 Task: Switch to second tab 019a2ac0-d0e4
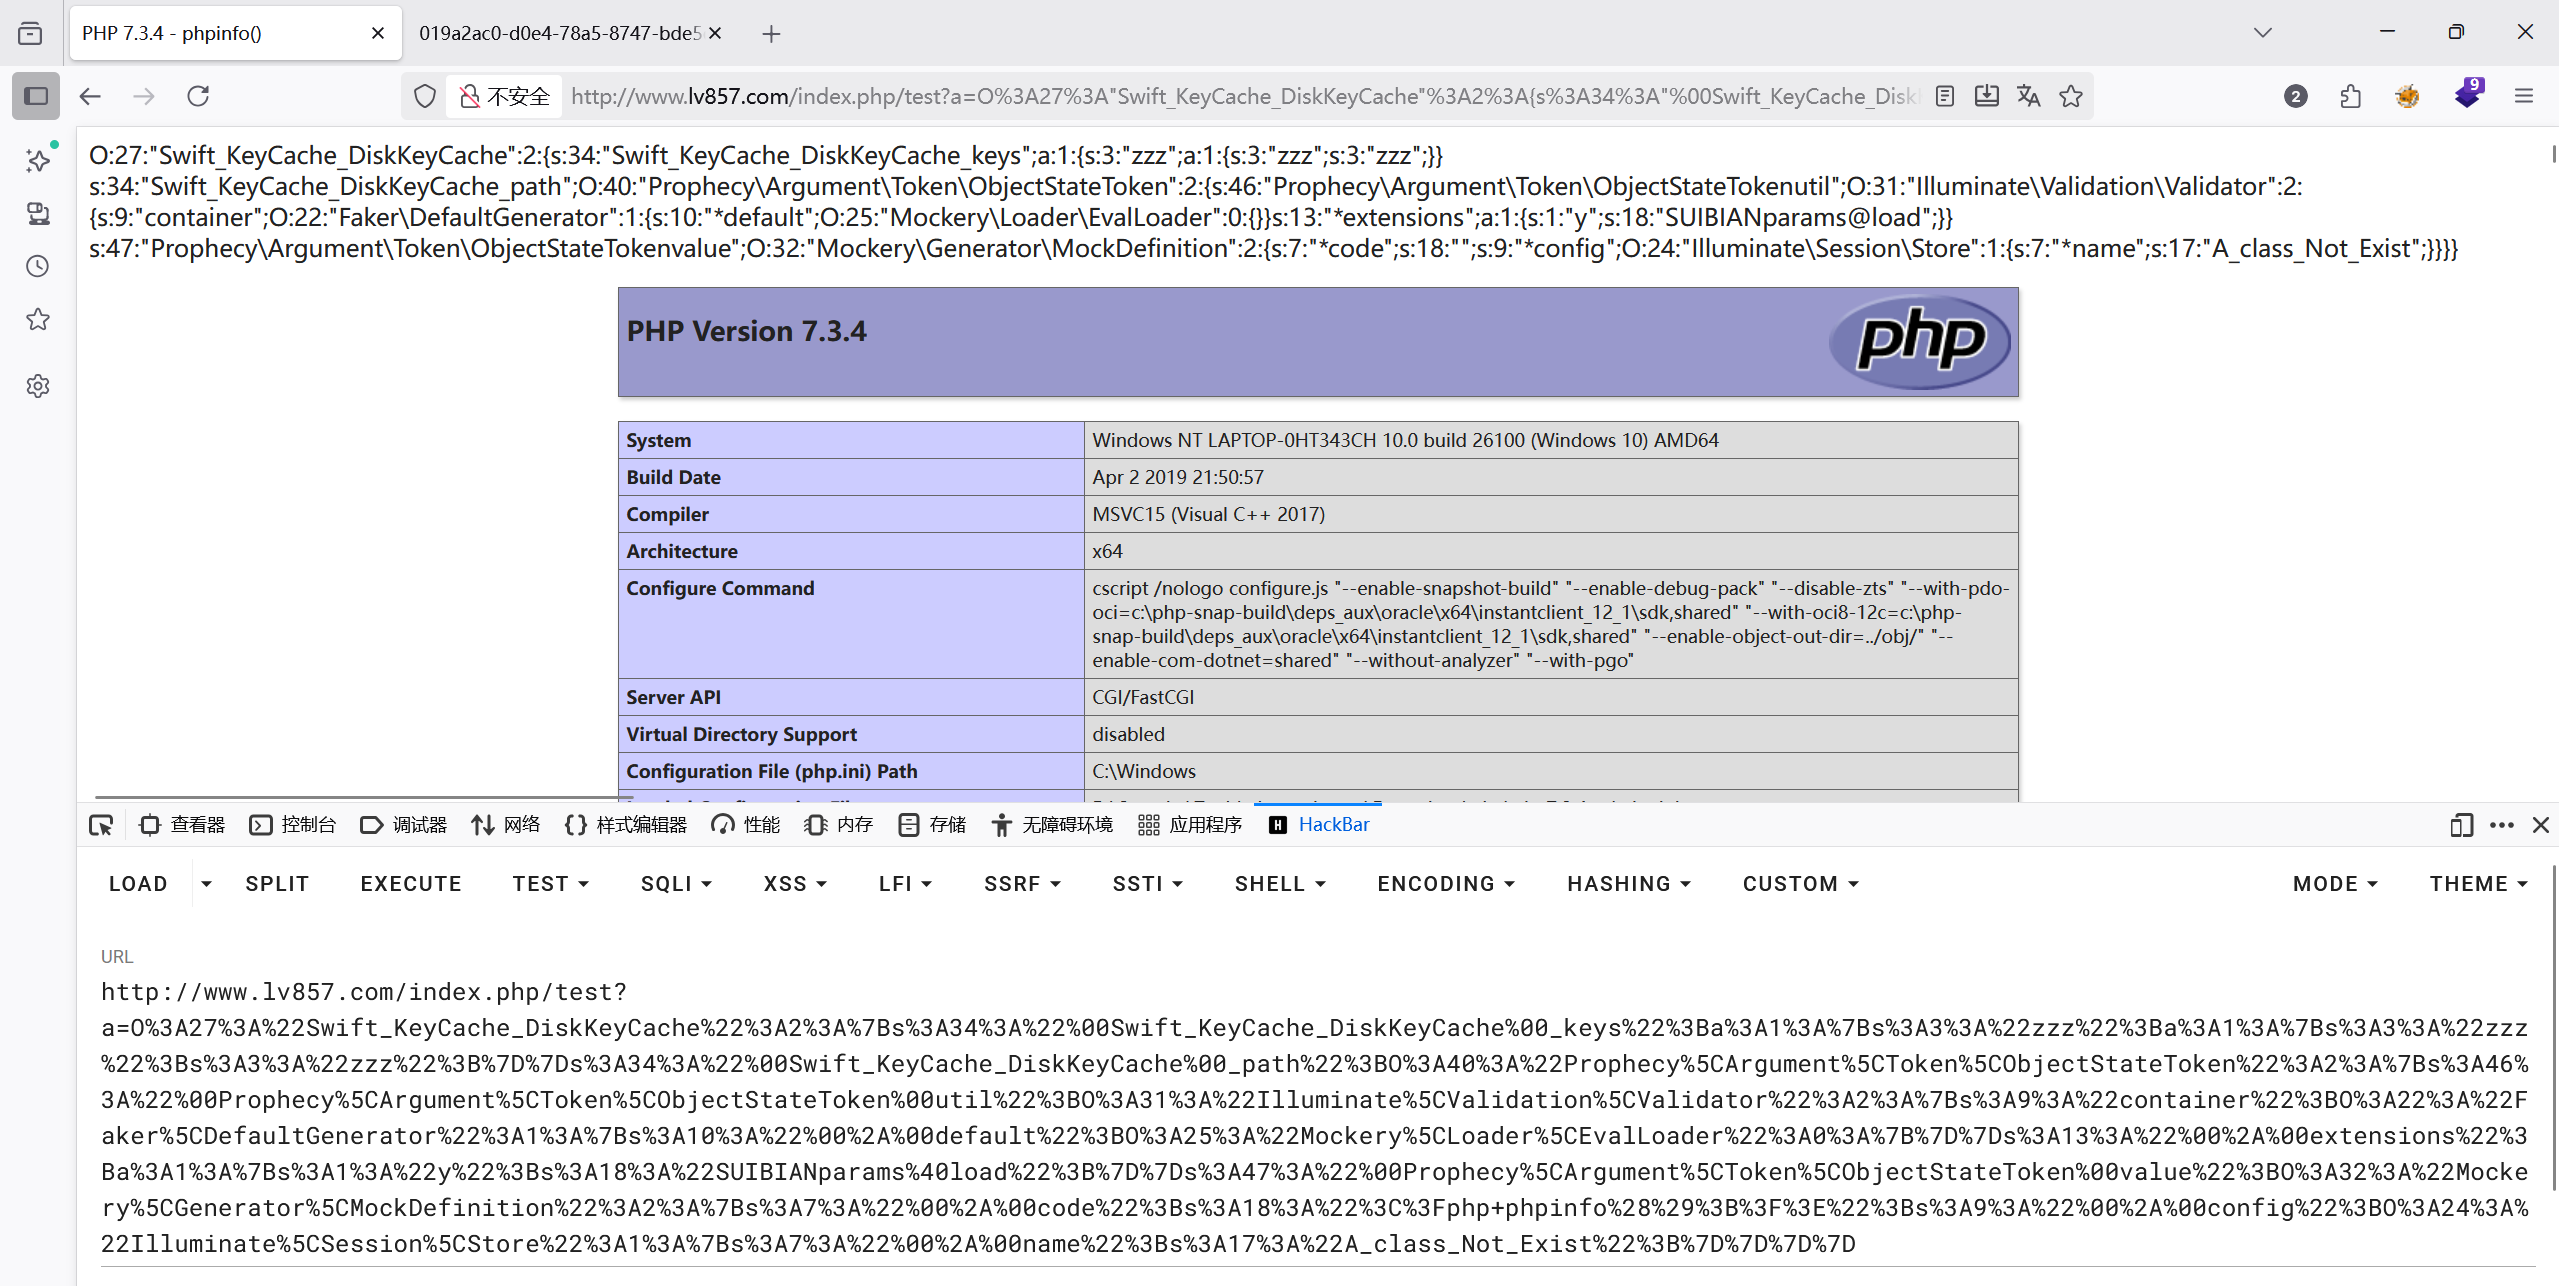pyautogui.click(x=560, y=33)
